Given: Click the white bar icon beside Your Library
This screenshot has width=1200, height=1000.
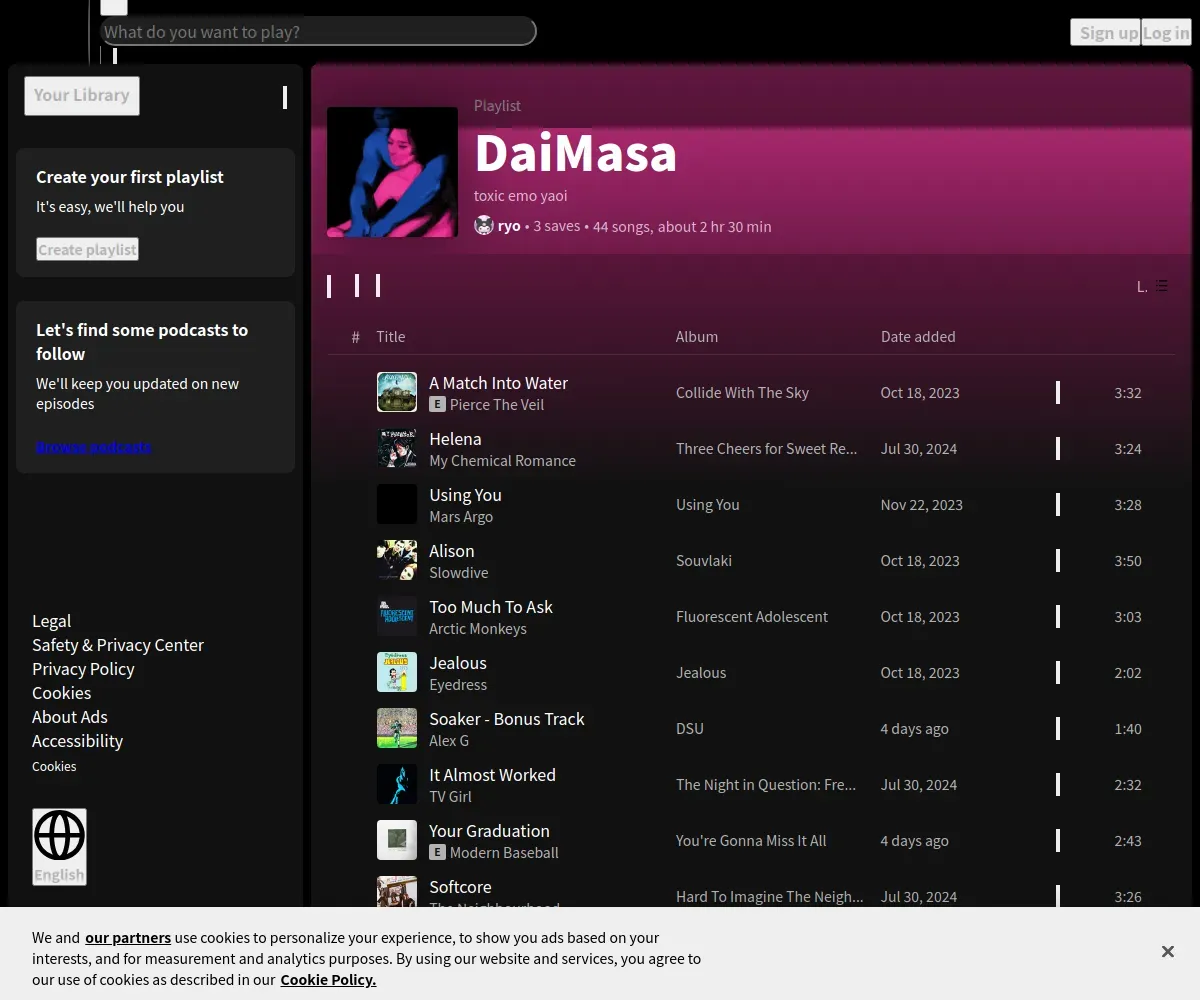Looking at the screenshot, I should tap(285, 97).
